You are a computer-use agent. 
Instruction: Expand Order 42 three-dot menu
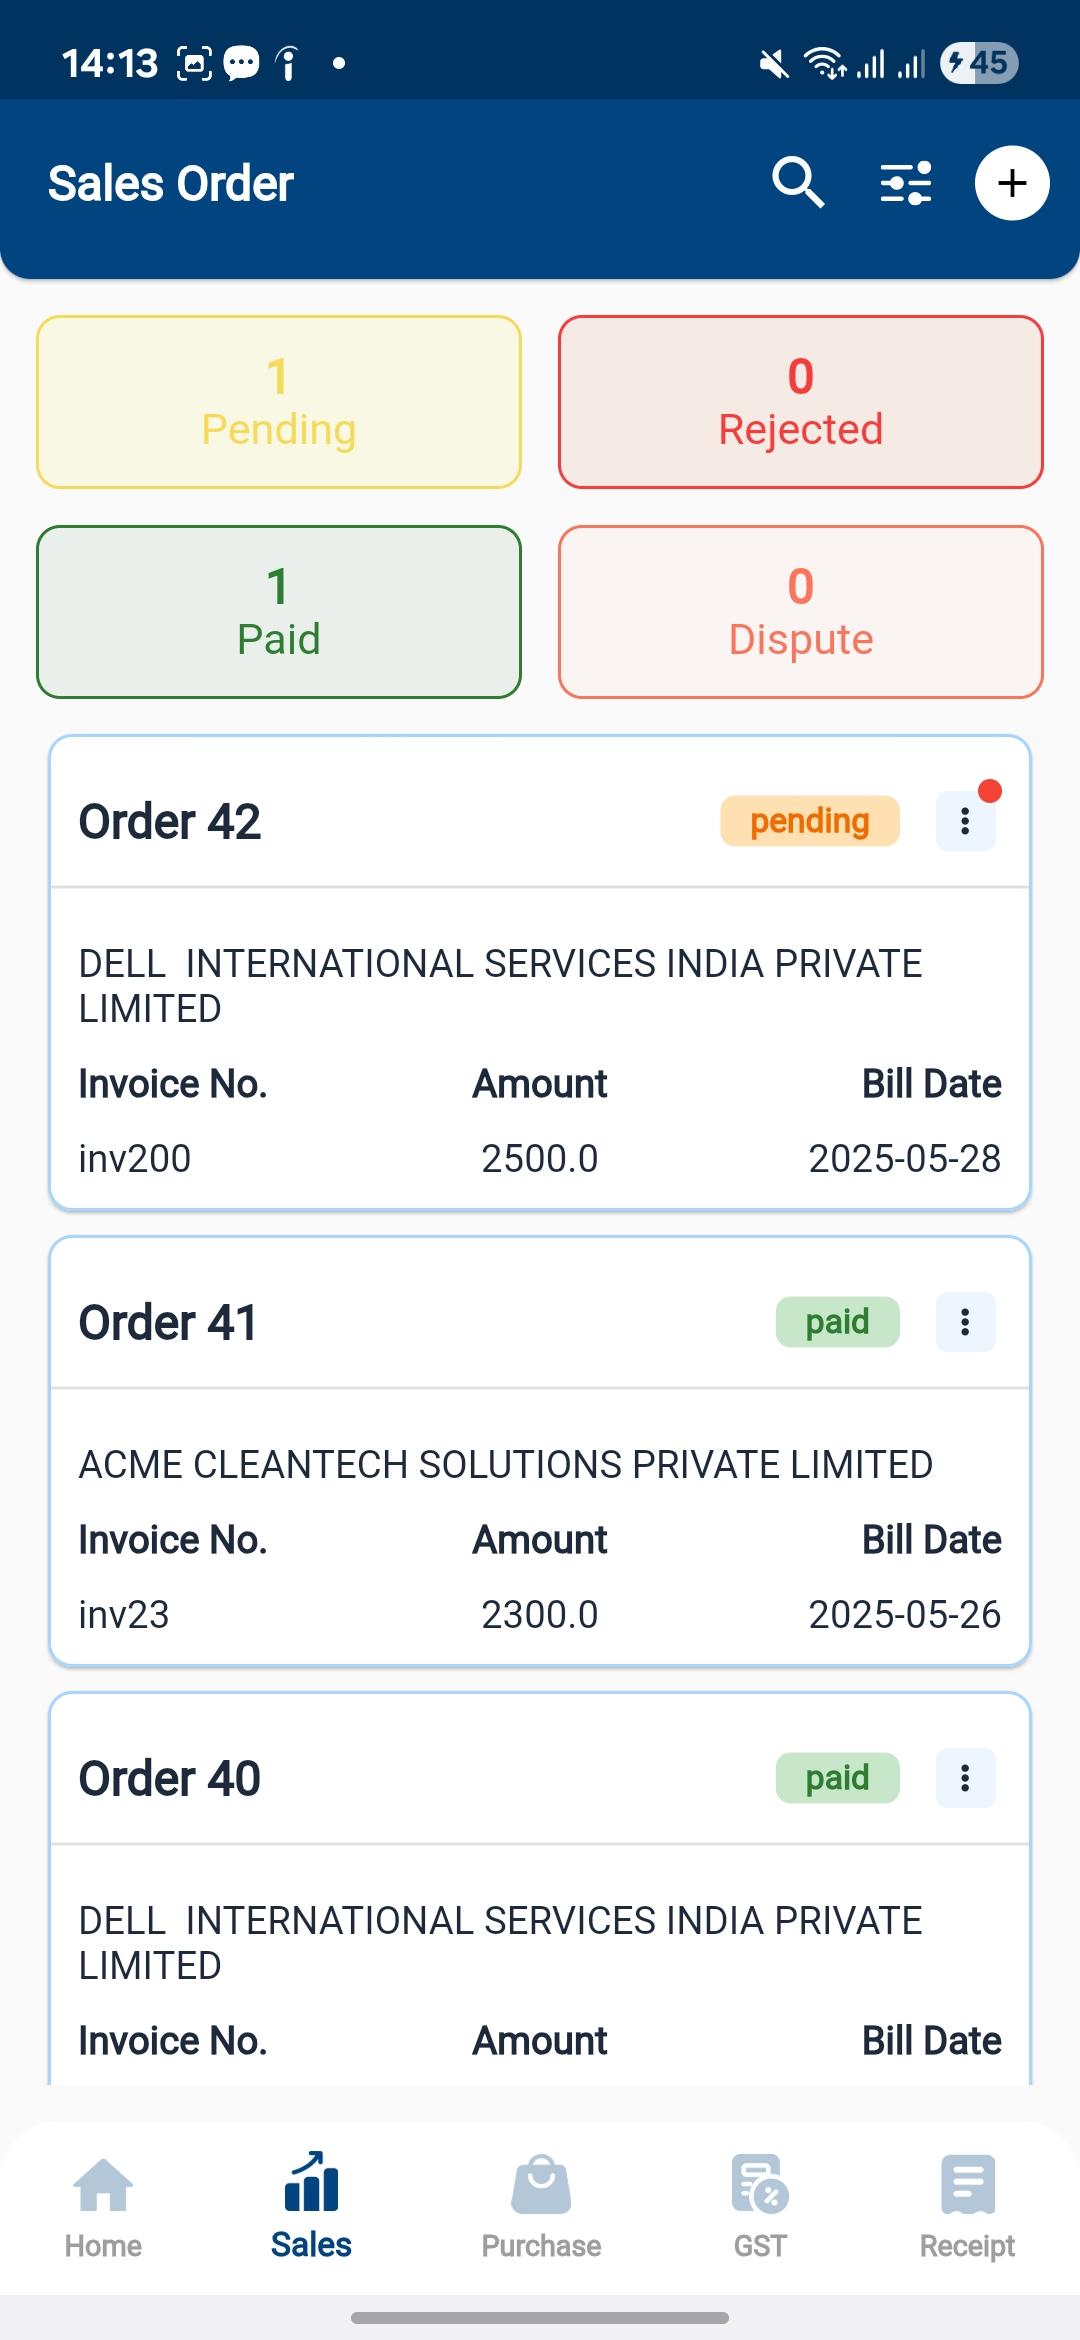coord(965,822)
